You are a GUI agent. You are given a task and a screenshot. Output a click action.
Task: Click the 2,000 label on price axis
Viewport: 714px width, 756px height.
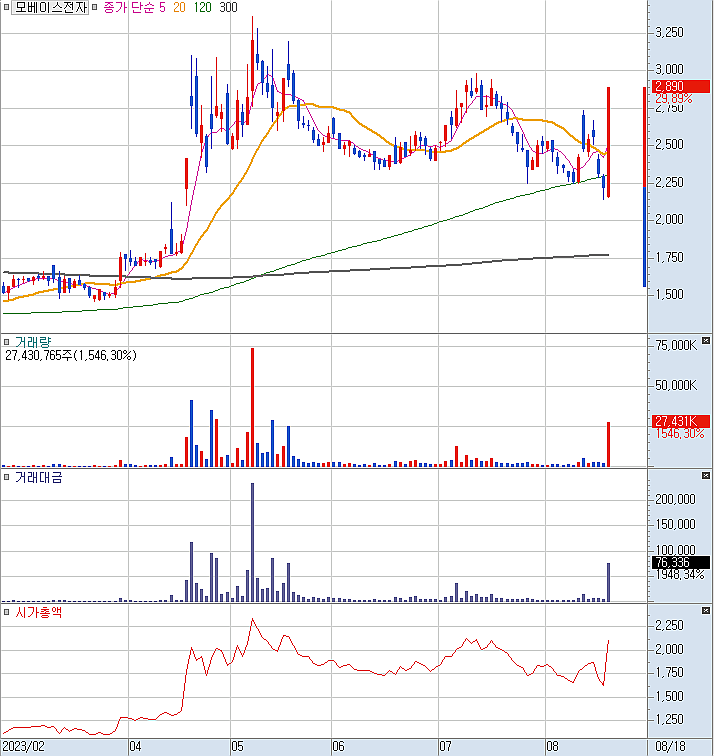[x=669, y=219]
